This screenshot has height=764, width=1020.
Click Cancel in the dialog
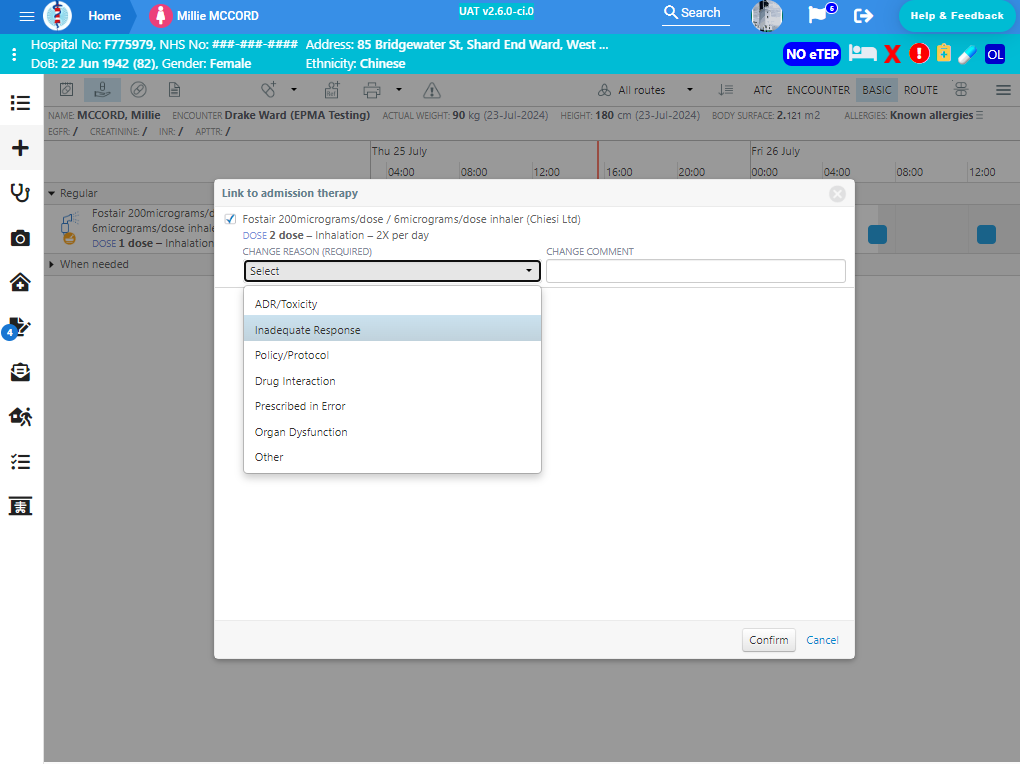pos(822,640)
